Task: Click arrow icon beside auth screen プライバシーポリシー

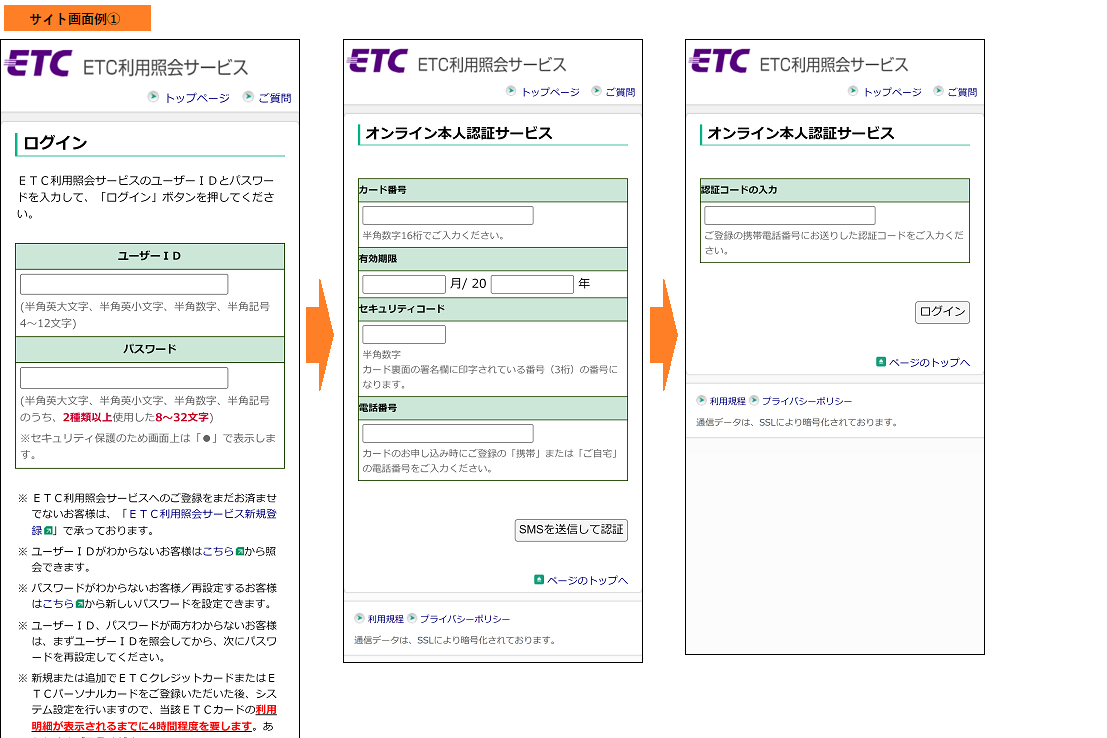Action: 754,400
